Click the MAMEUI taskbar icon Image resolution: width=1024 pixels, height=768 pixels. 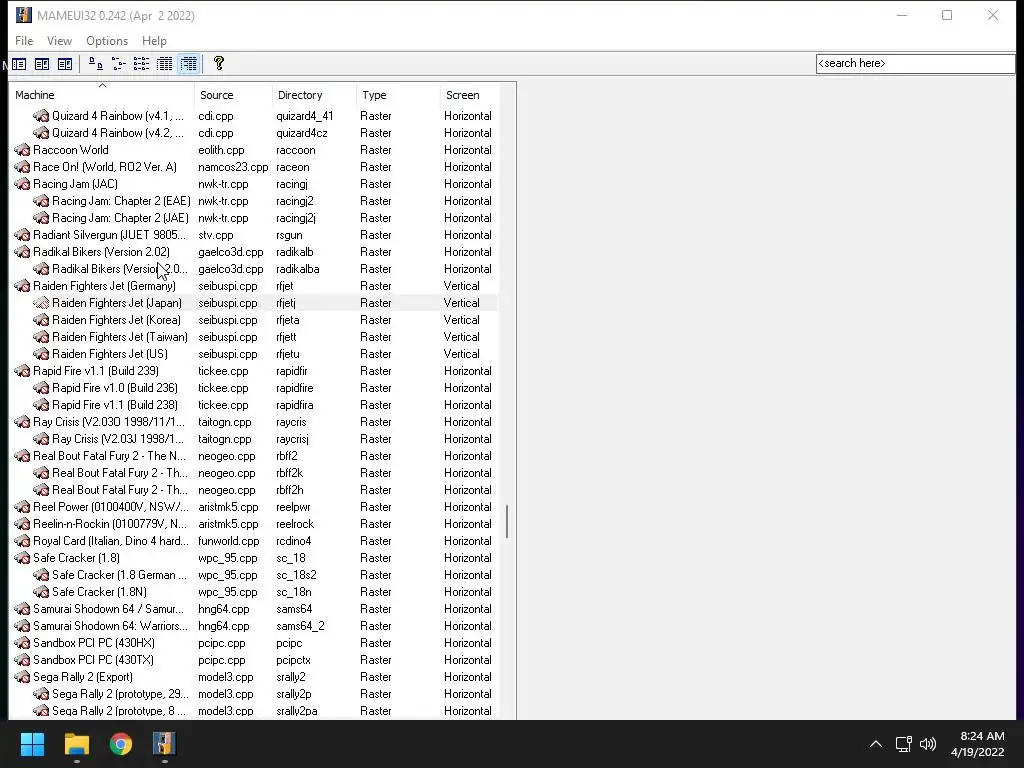[x=164, y=744]
